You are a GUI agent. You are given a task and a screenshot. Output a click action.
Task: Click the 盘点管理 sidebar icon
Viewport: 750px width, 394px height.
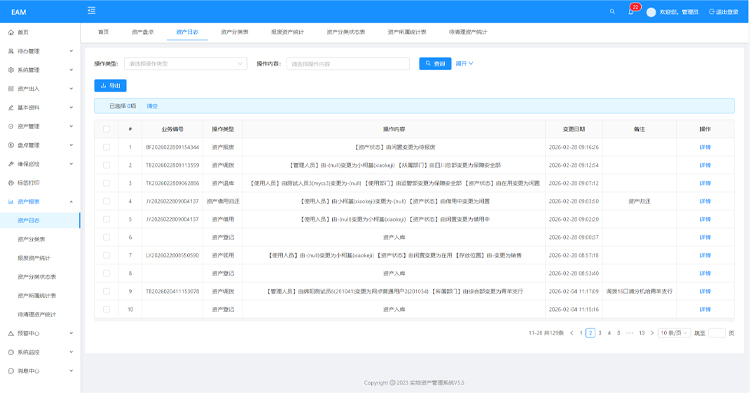(x=11, y=145)
